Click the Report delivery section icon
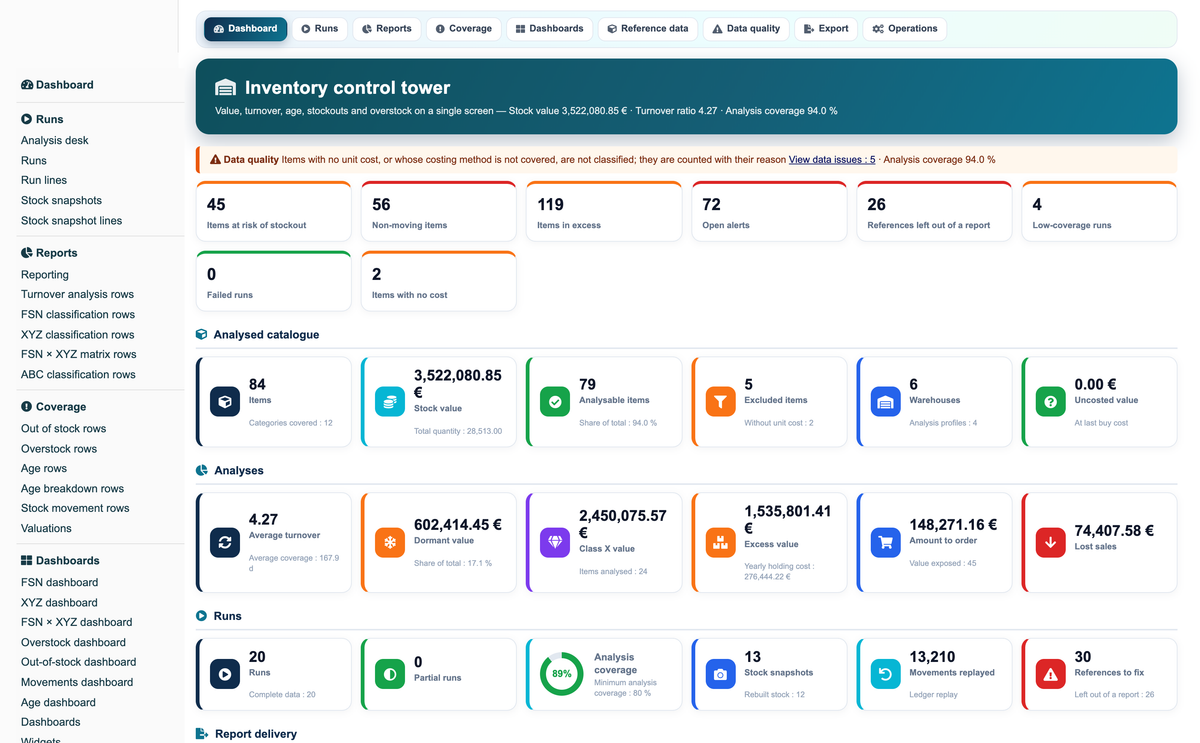1200x743 pixels. point(202,734)
